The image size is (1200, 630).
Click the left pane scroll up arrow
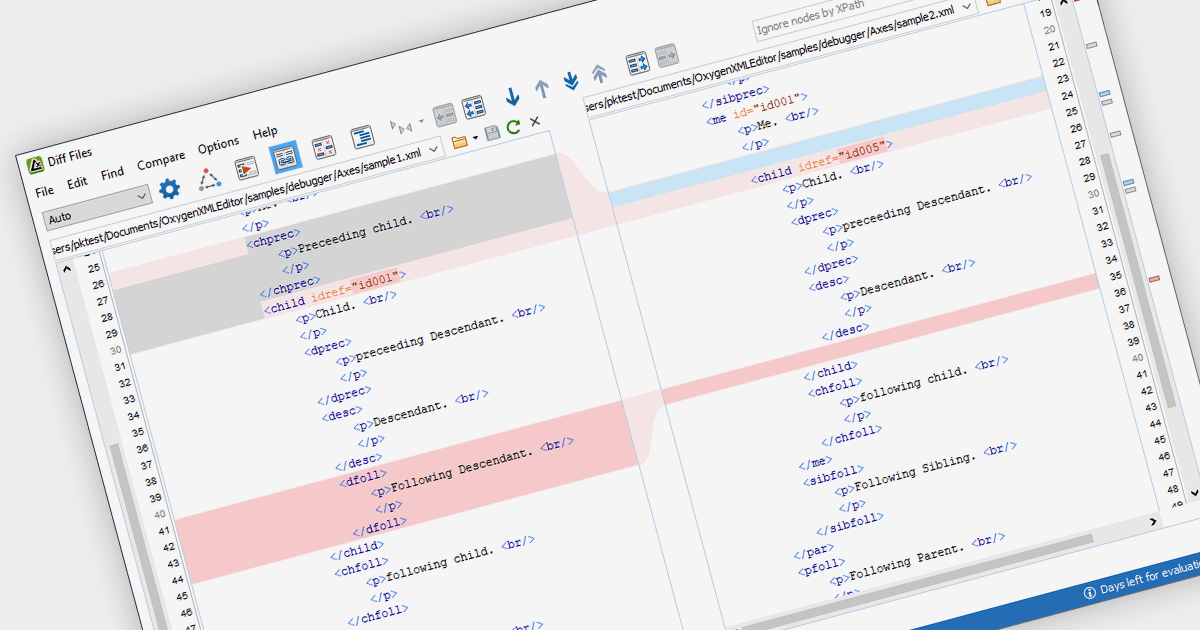[x=67, y=269]
